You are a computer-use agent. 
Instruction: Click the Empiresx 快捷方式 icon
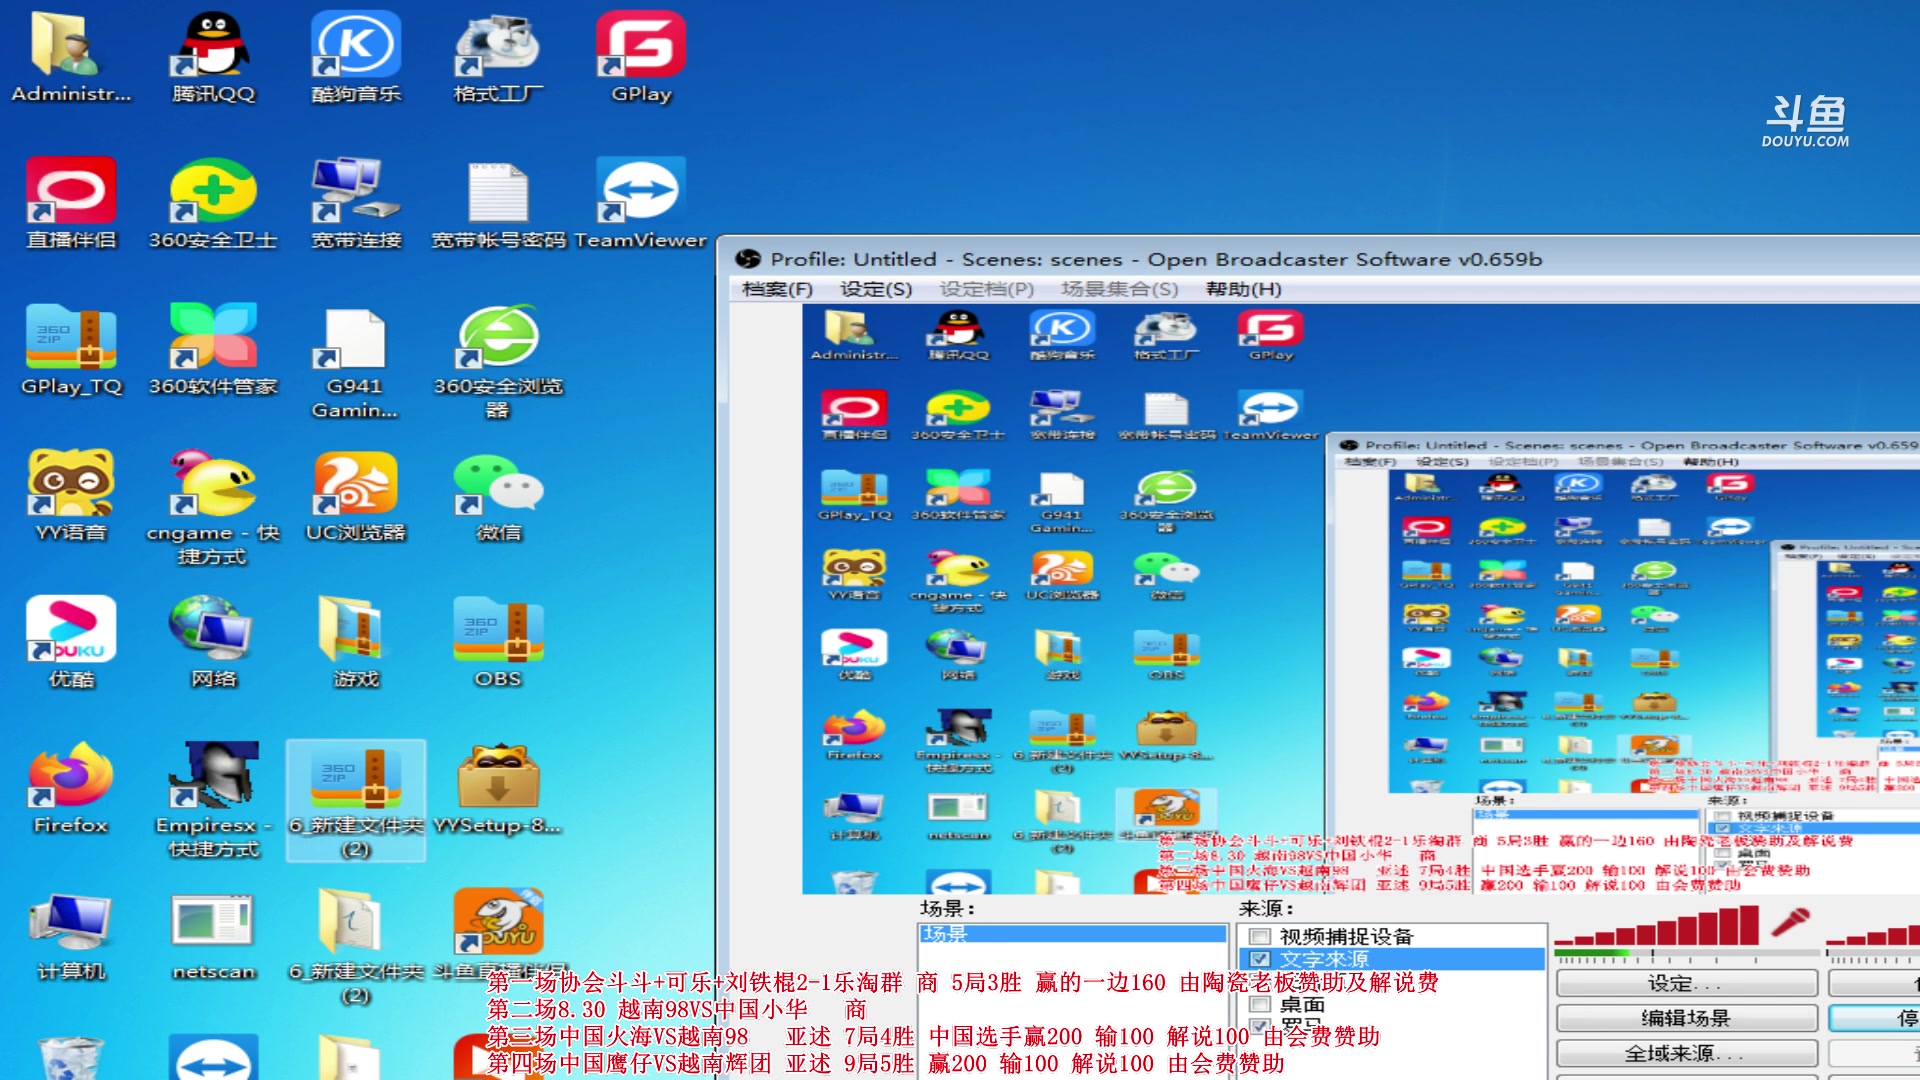[x=213, y=800]
